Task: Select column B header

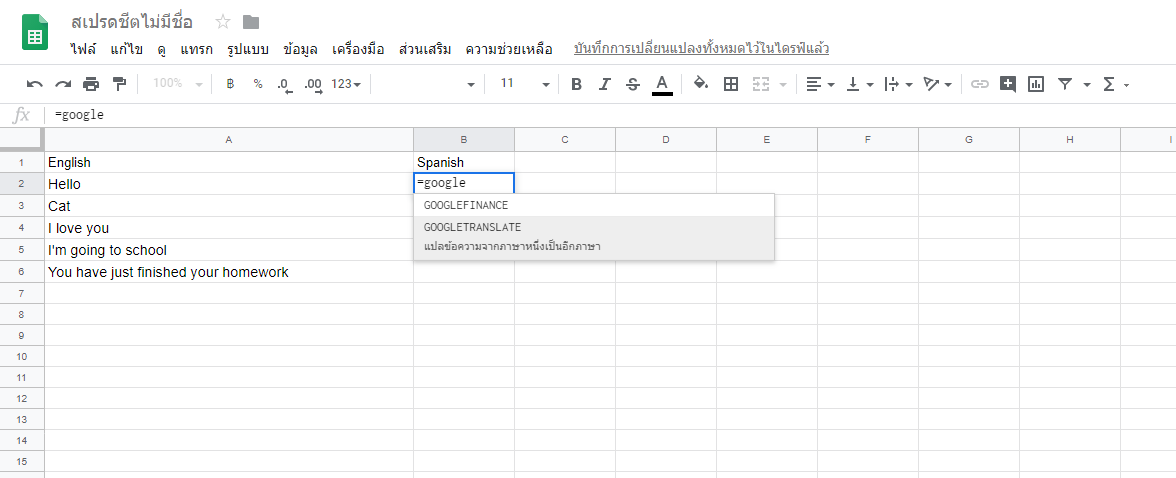Action: click(464, 140)
